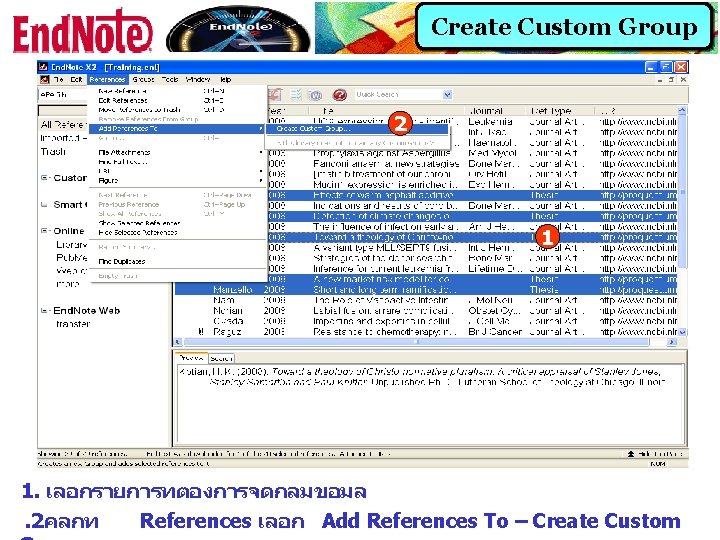Click Br J Cancer journal cell

coord(495,332)
